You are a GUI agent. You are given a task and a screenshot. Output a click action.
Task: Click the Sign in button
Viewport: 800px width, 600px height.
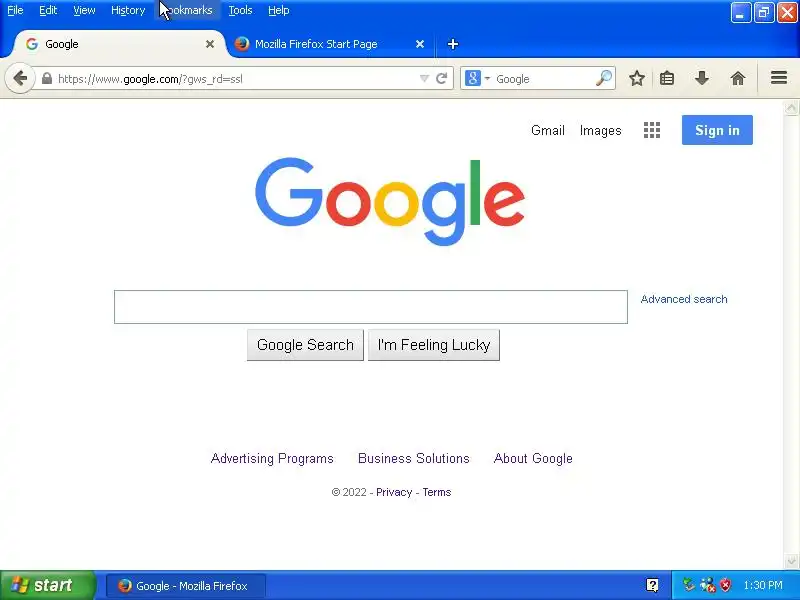click(x=717, y=130)
